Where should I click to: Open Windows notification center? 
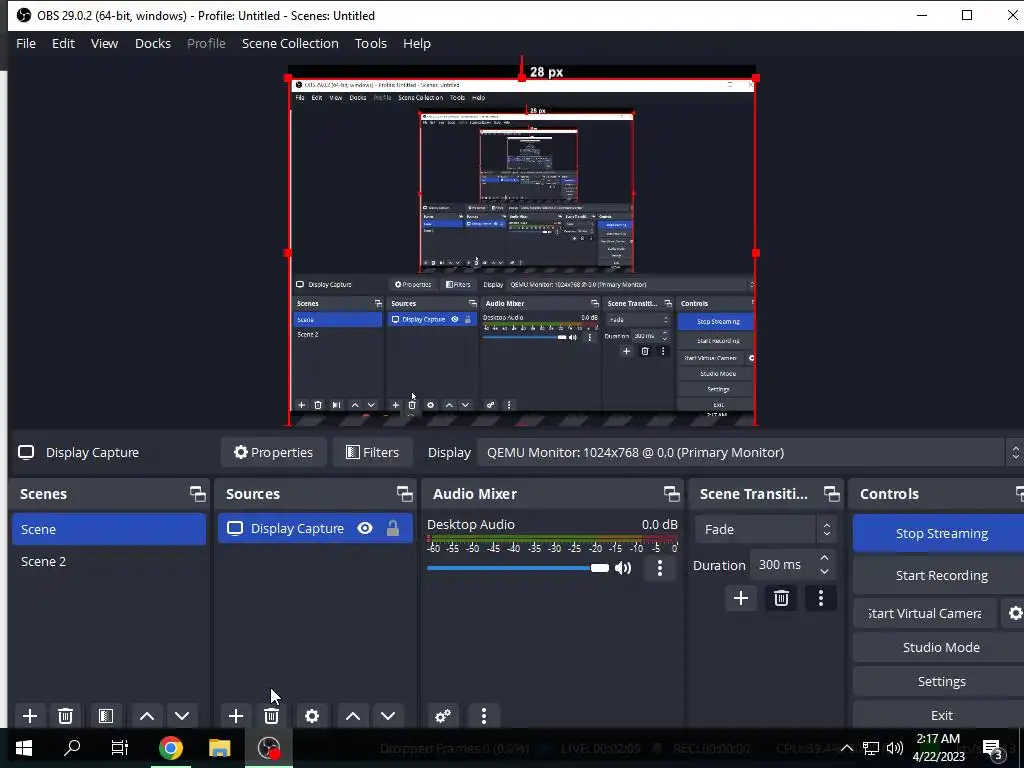pos(992,748)
